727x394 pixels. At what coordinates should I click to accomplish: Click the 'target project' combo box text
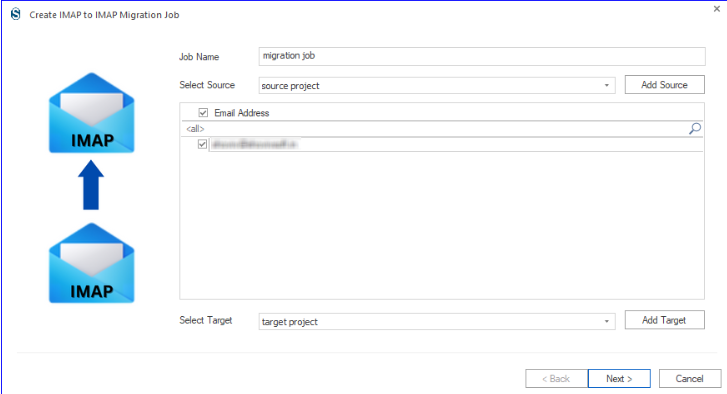click(289, 322)
